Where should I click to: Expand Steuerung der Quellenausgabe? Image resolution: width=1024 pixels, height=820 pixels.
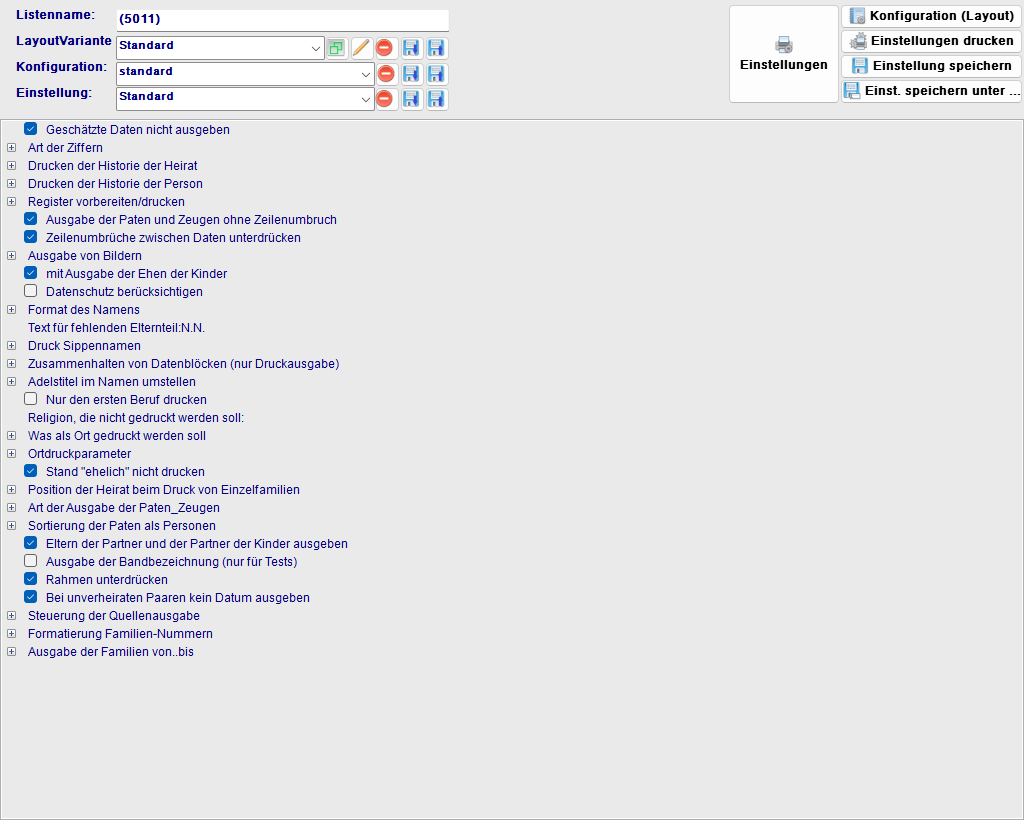[x=11, y=615]
